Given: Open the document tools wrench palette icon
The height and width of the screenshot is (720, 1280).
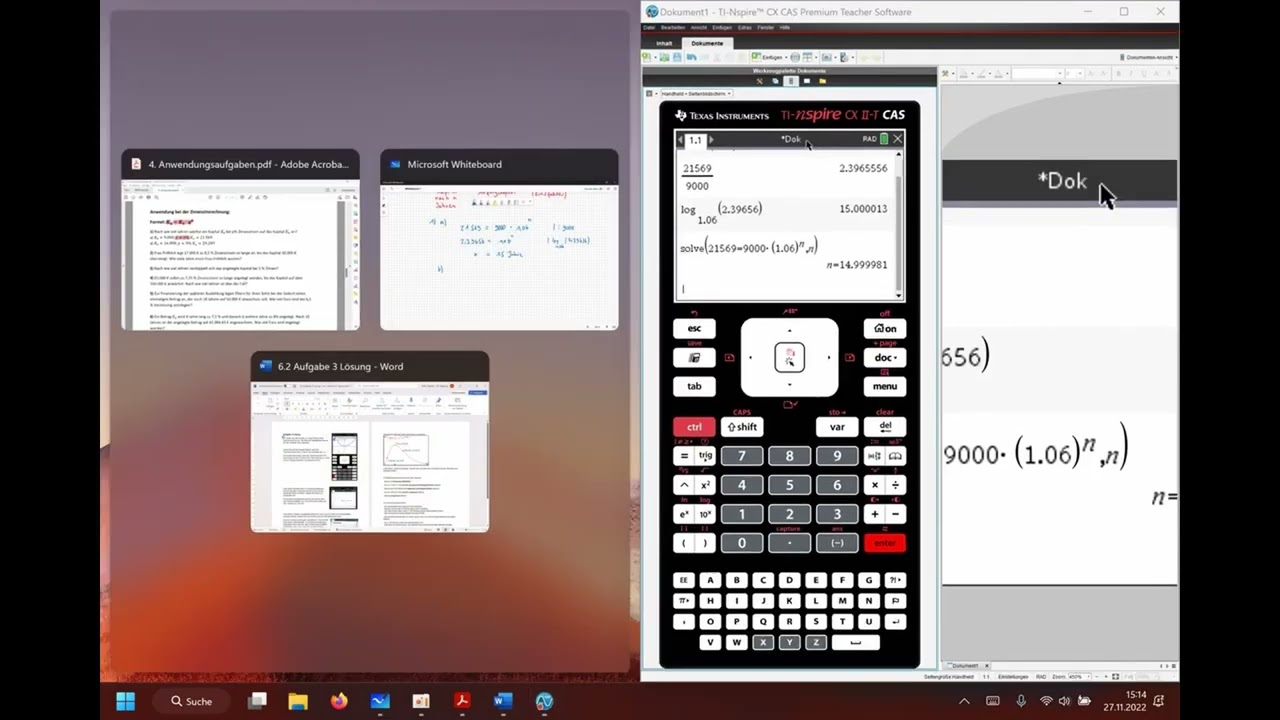Looking at the screenshot, I should coord(758,81).
